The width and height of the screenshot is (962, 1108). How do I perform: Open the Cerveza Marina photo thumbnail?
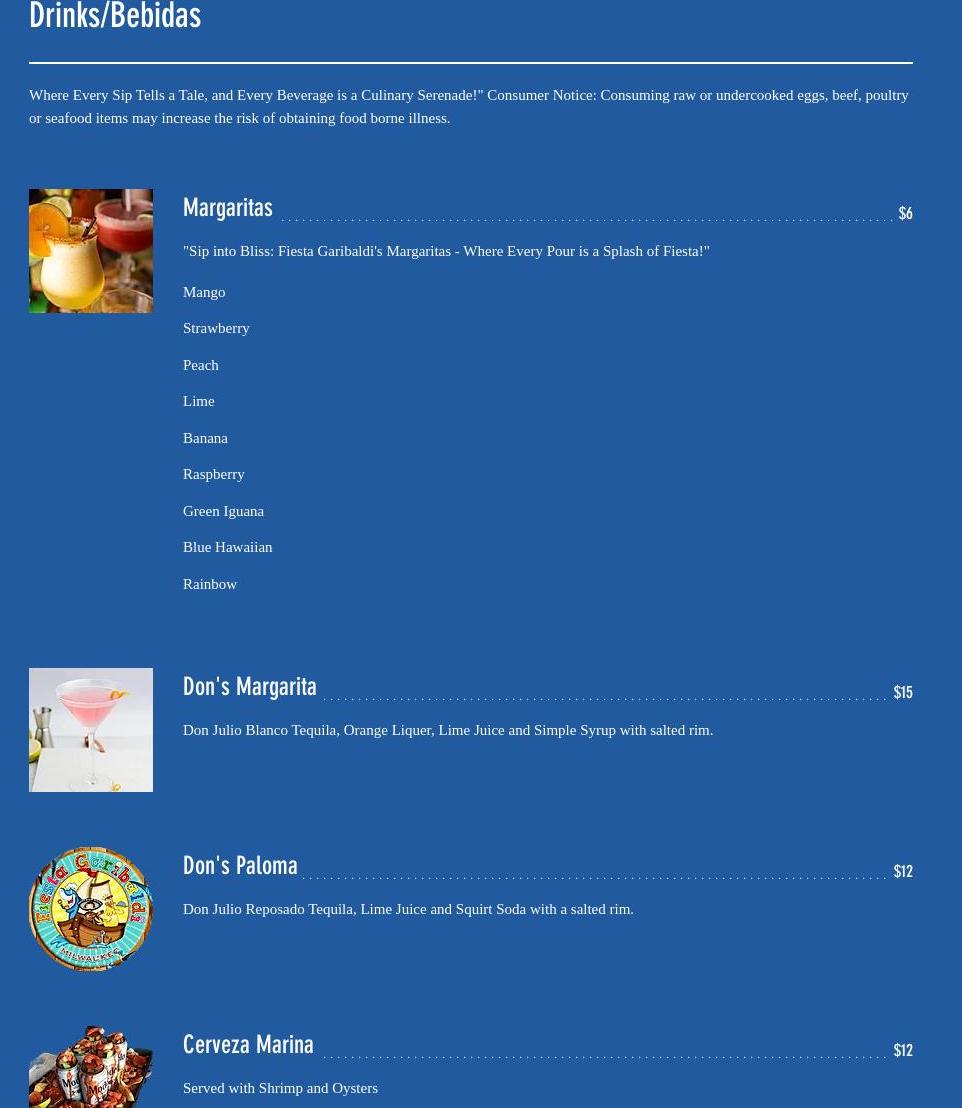click(90, 1066)
